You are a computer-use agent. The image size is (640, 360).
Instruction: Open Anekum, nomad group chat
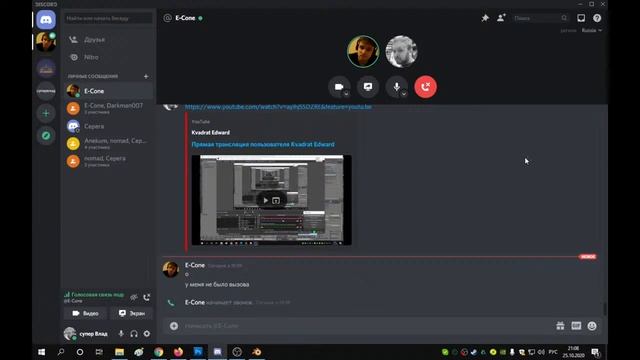(x=108, y=143)
